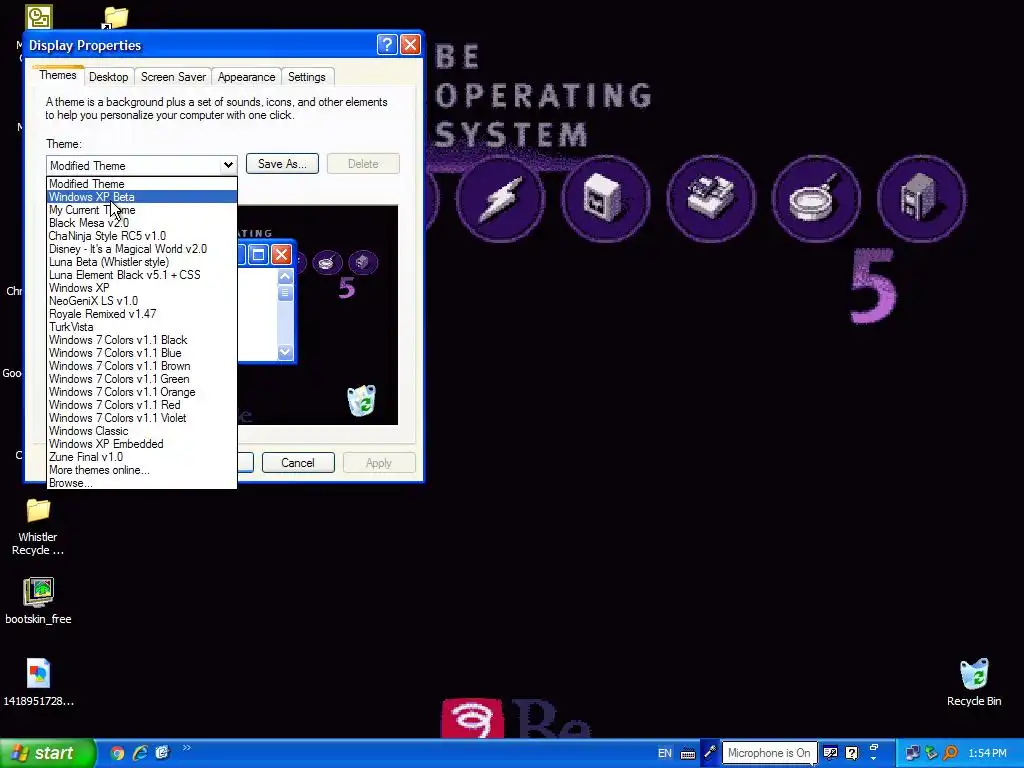Choose Windows 7 Colors v1.1 Red
This screenshot has height=768, width=1024.
click(x=142, y=405)
